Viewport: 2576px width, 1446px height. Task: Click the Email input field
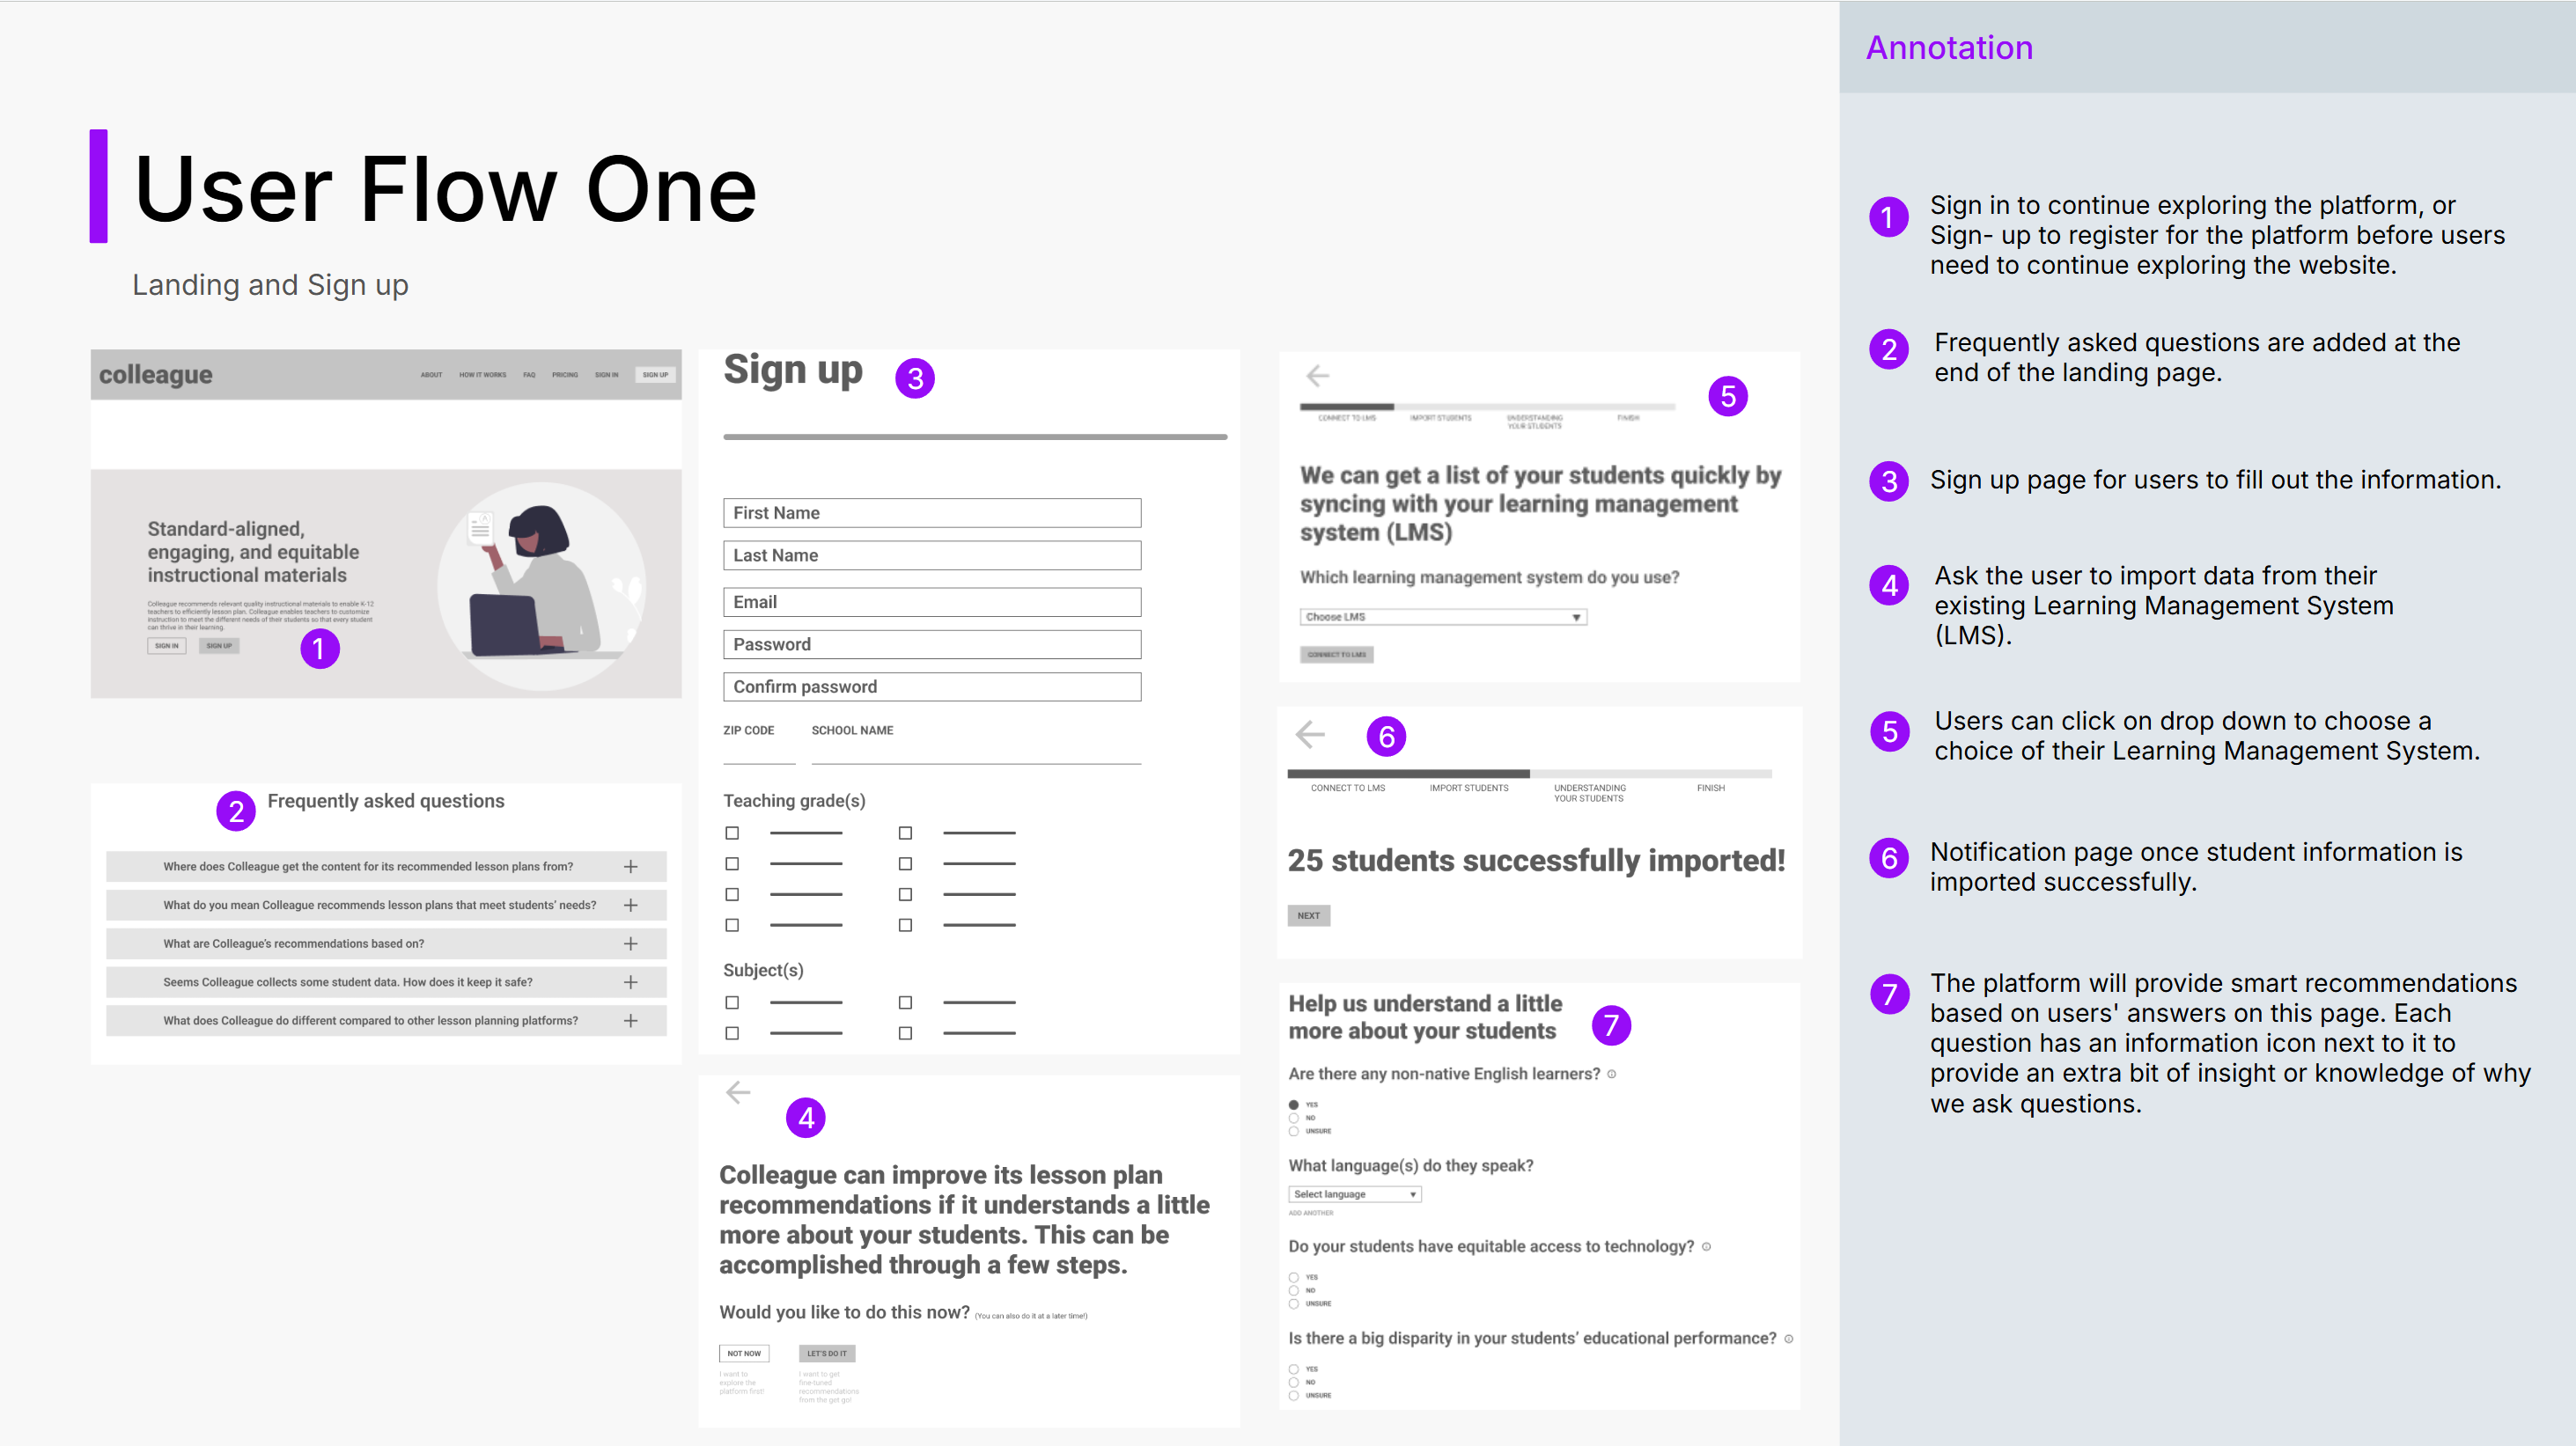pyautogui.click(x=932, y=602)
